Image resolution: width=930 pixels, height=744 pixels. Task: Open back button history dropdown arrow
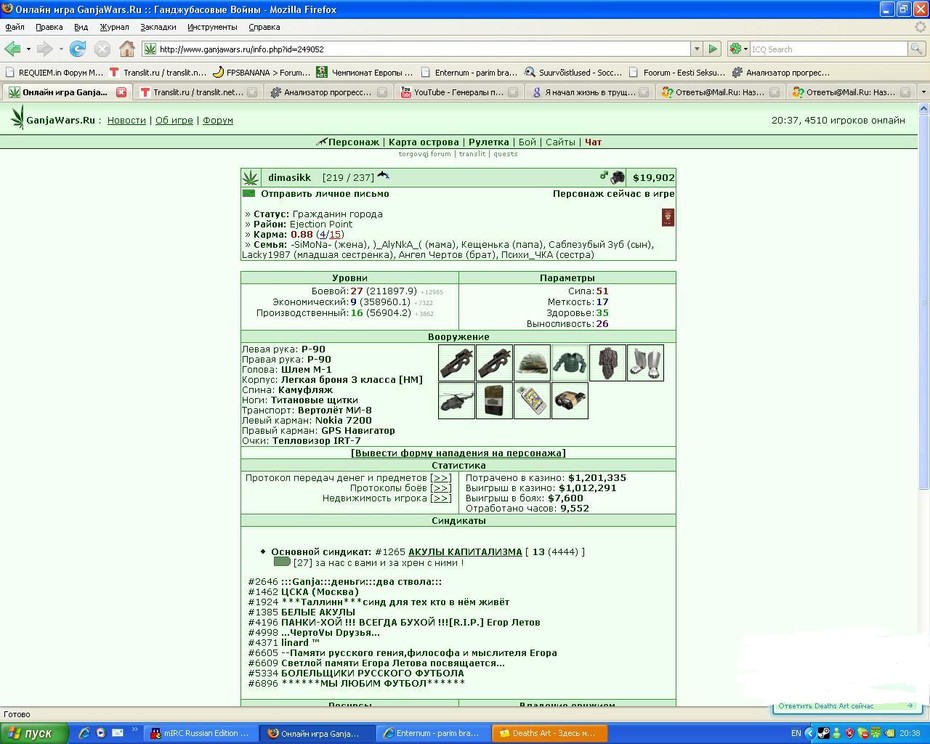[x=28, y=49]
